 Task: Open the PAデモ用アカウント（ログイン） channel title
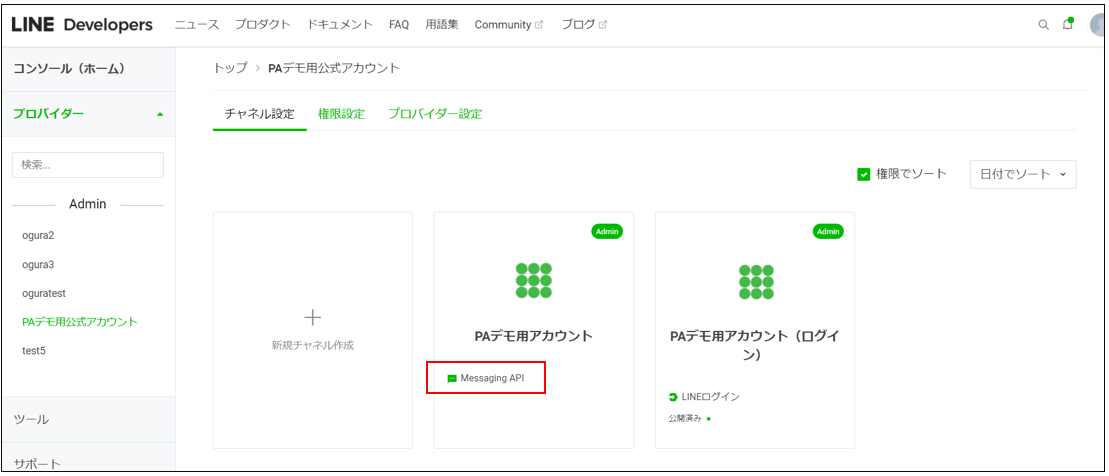coord(755,346)
